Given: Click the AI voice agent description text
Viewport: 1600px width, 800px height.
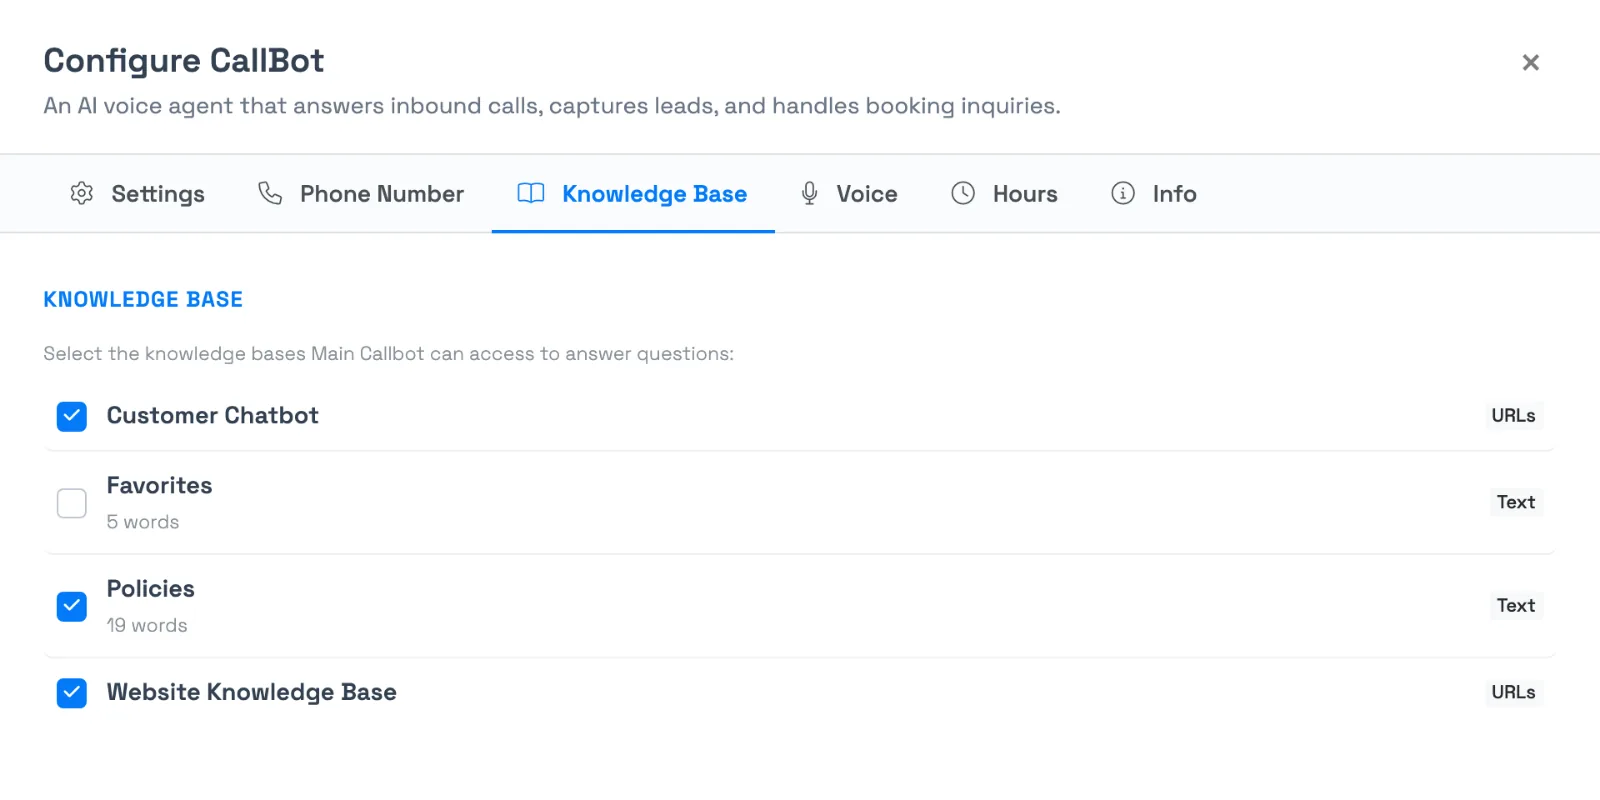Looking at the screenshot, I should [x=552, y=106].
